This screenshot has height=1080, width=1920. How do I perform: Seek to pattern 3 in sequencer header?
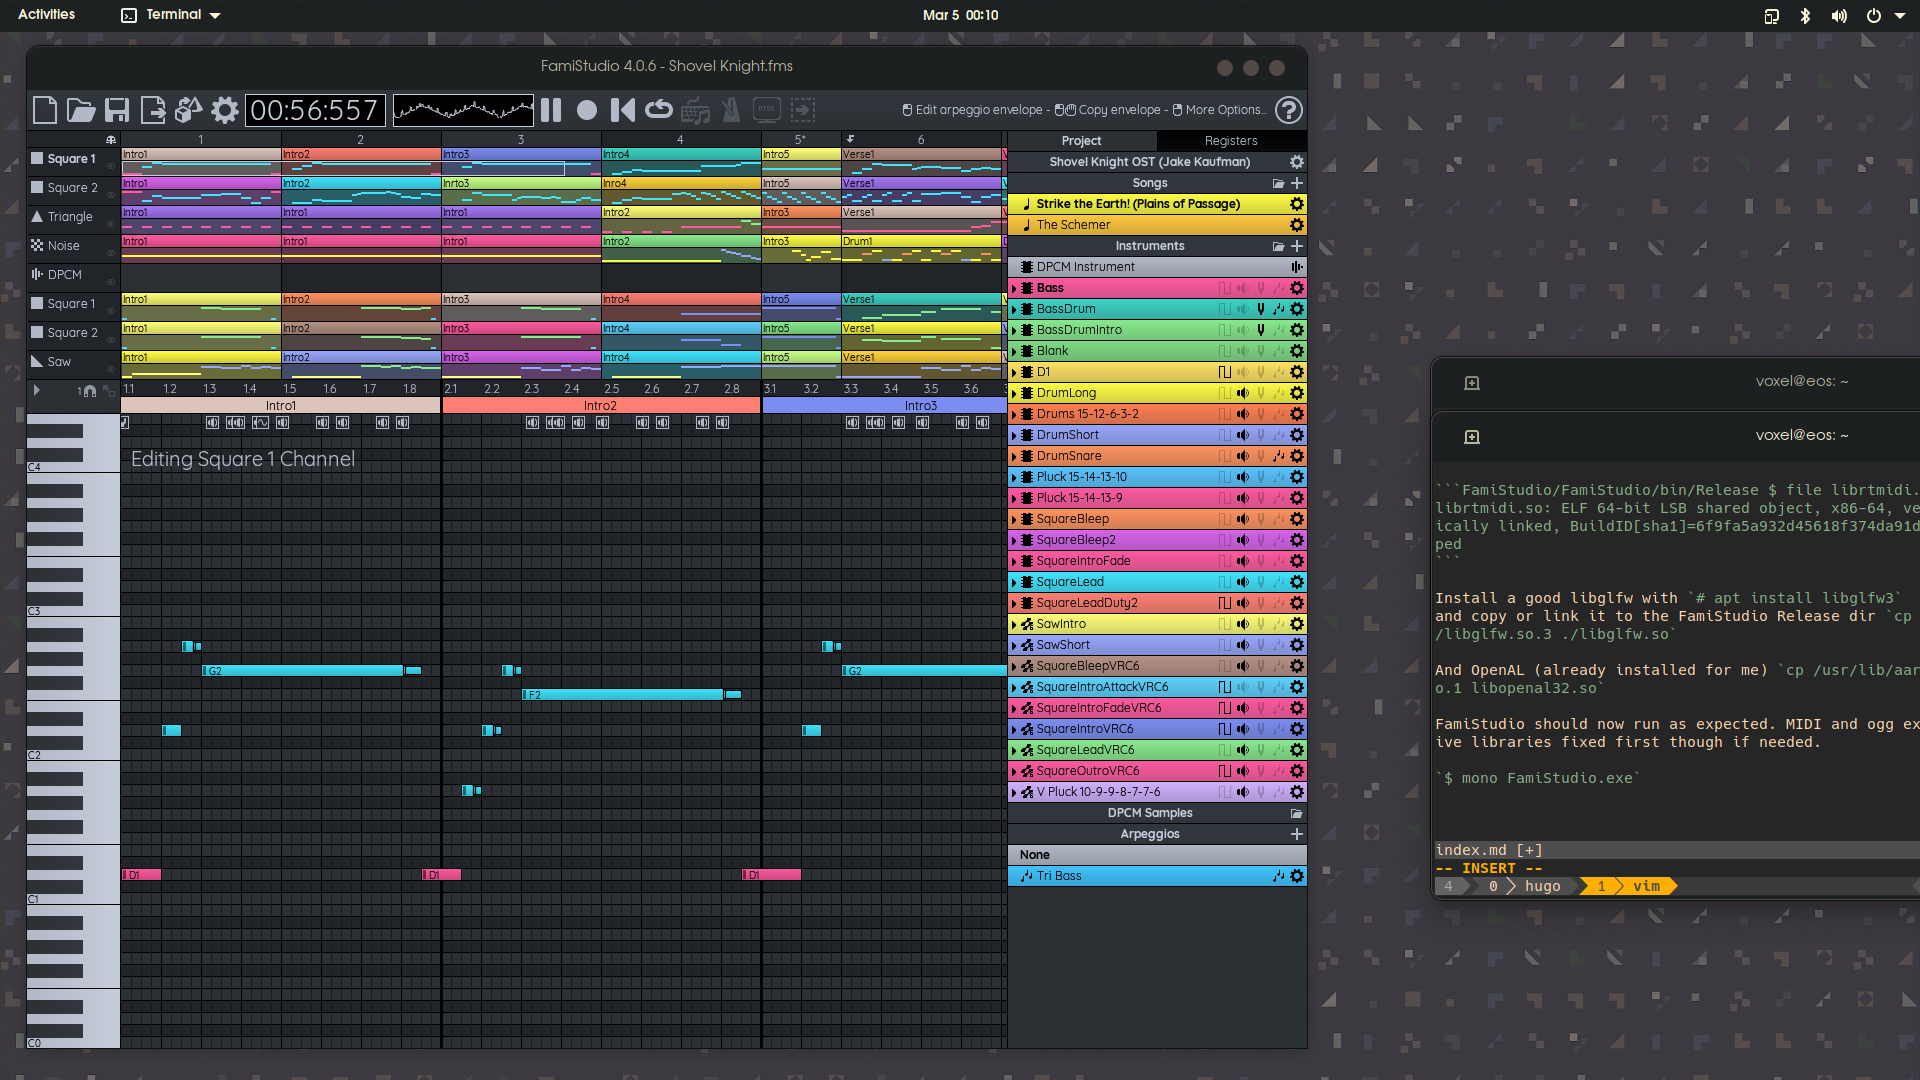point(520,140)
